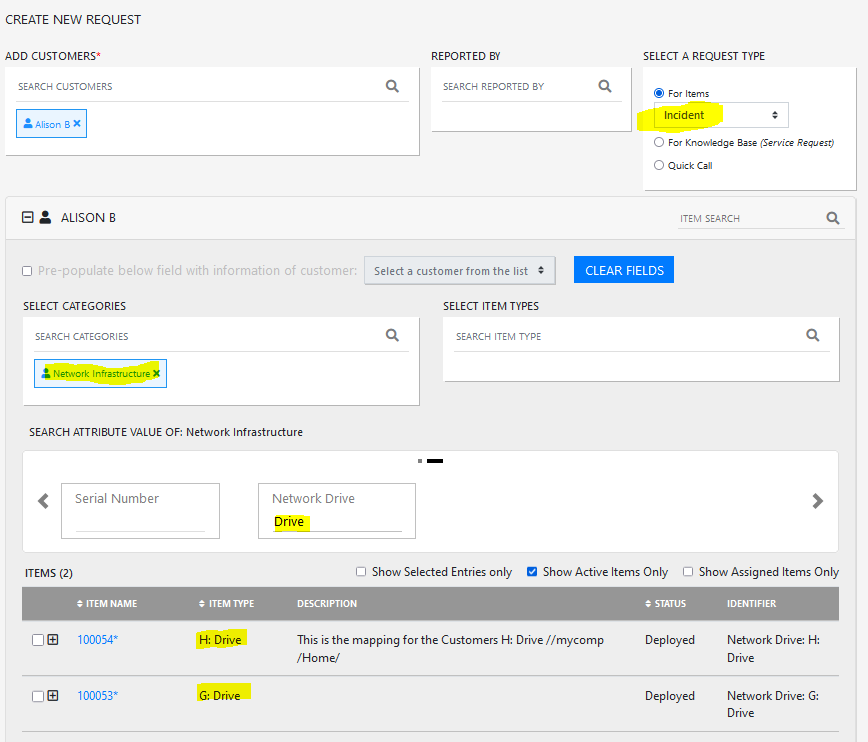
Task: Click the CLEAR FIELDS button
Action: click(x=624, y=270)
